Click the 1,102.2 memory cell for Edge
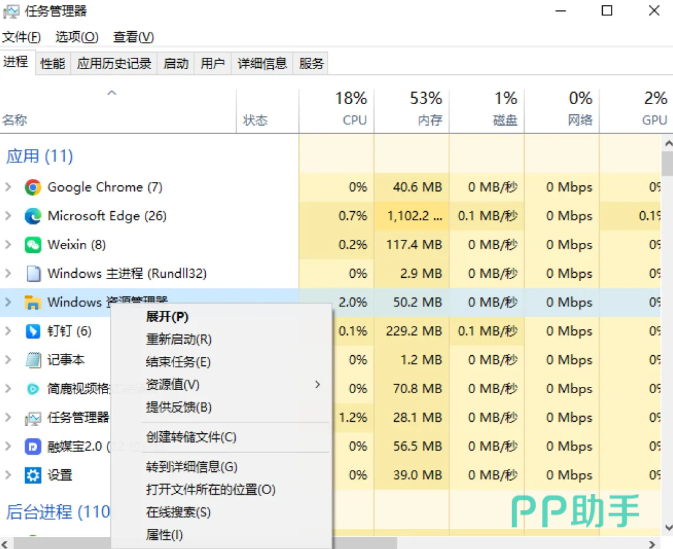This screenshot has width=673, height=549. coord(414,216)
